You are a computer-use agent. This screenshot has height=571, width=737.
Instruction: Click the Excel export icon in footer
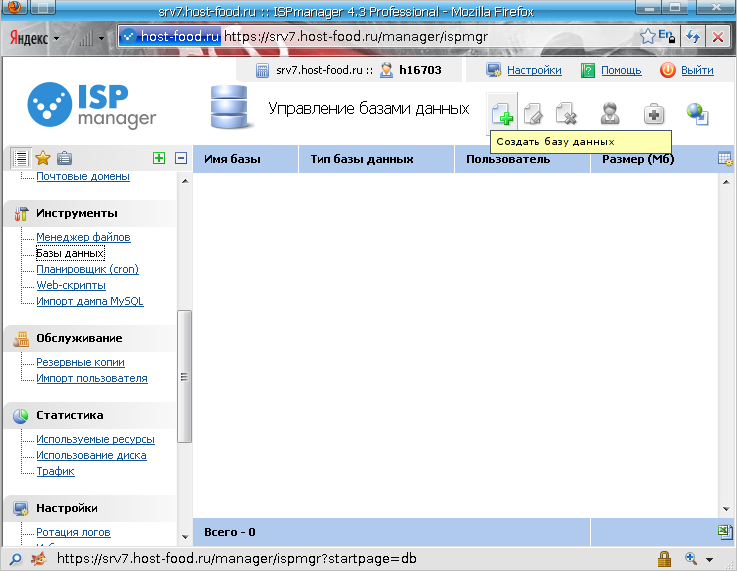[725, 532]
